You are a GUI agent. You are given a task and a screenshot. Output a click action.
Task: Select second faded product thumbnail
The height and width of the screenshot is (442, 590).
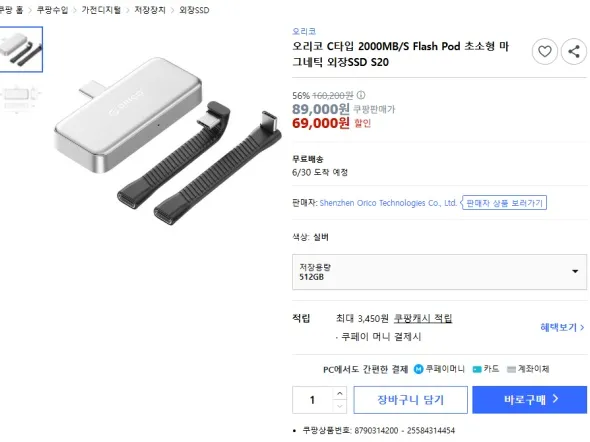pyautogui.click(x=21, y=98)
